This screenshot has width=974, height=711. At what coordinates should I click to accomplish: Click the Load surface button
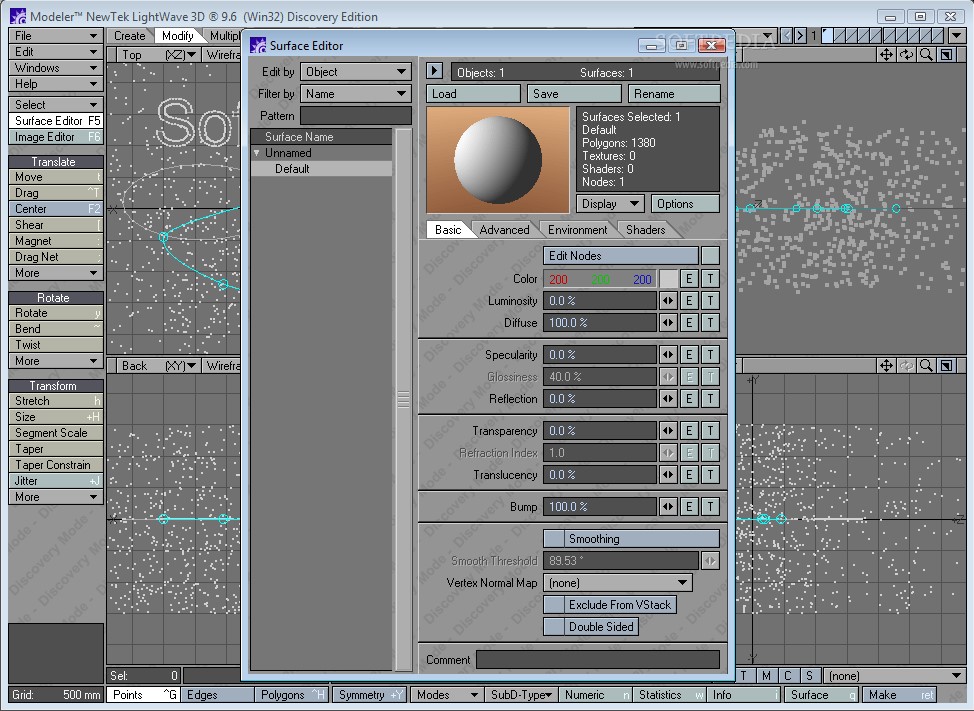tap(472, 92)
